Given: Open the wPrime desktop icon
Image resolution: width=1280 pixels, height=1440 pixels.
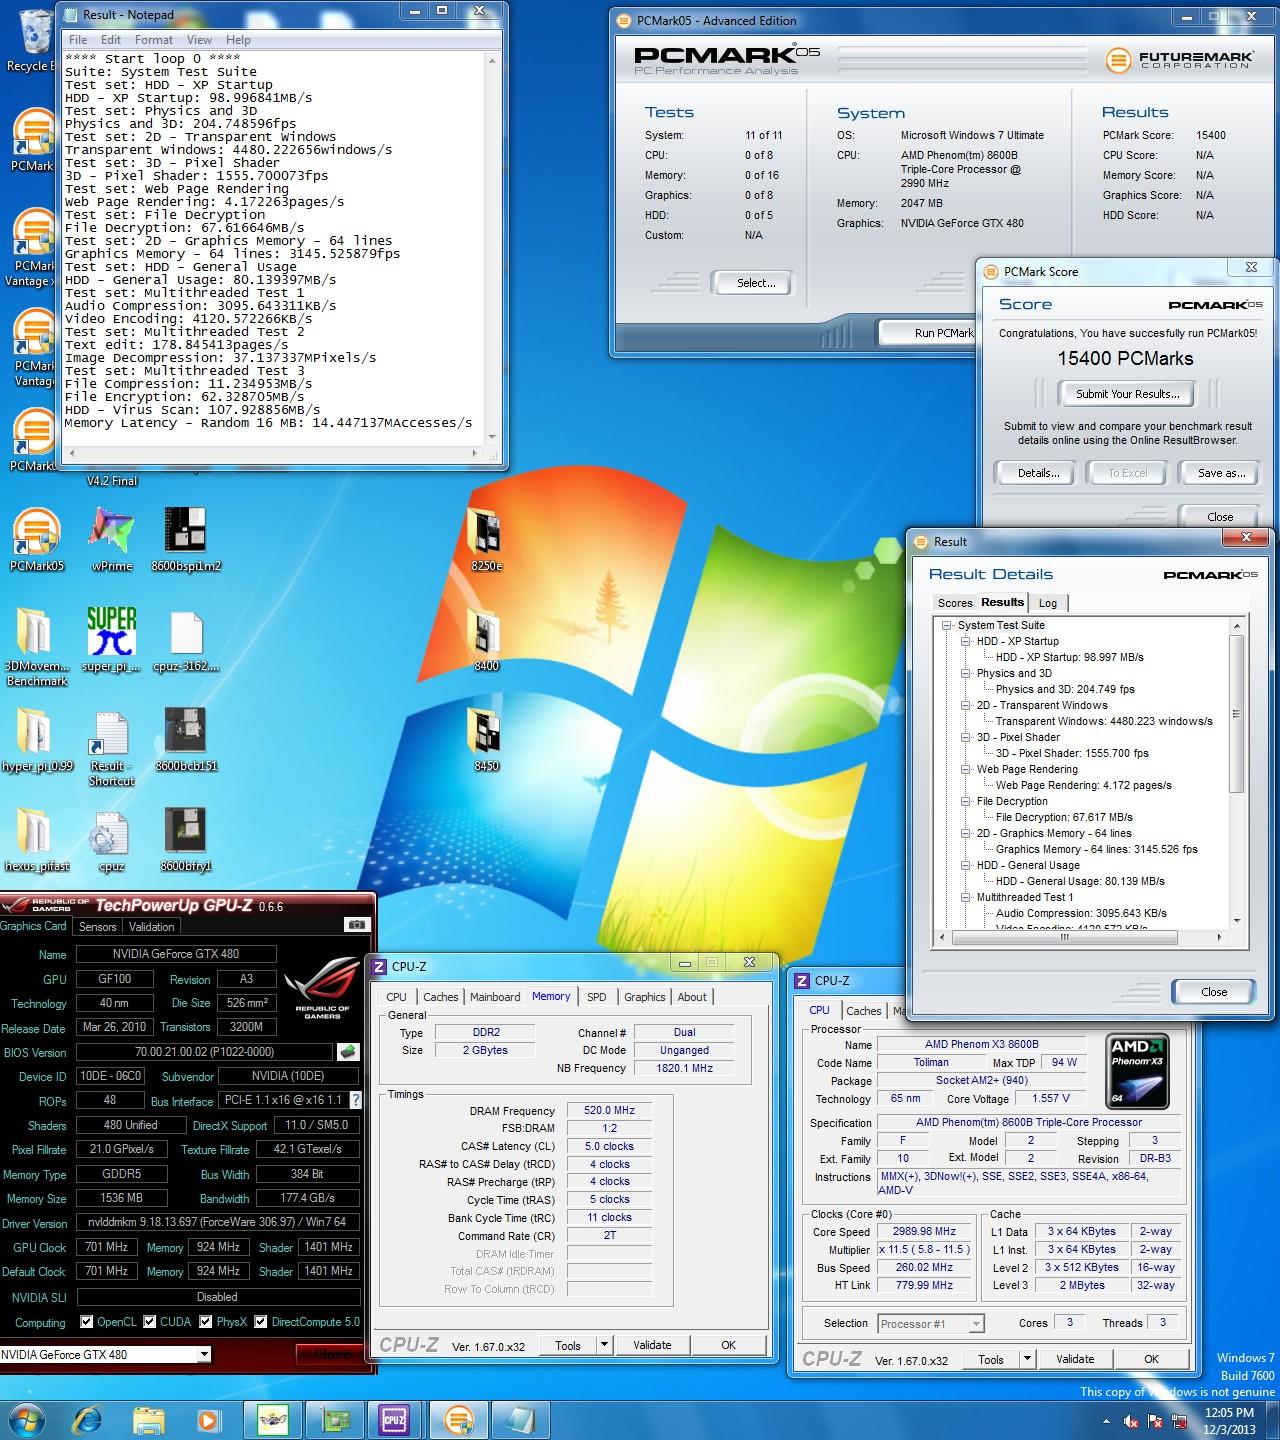Looking at the screenshot, I should 111,537.
